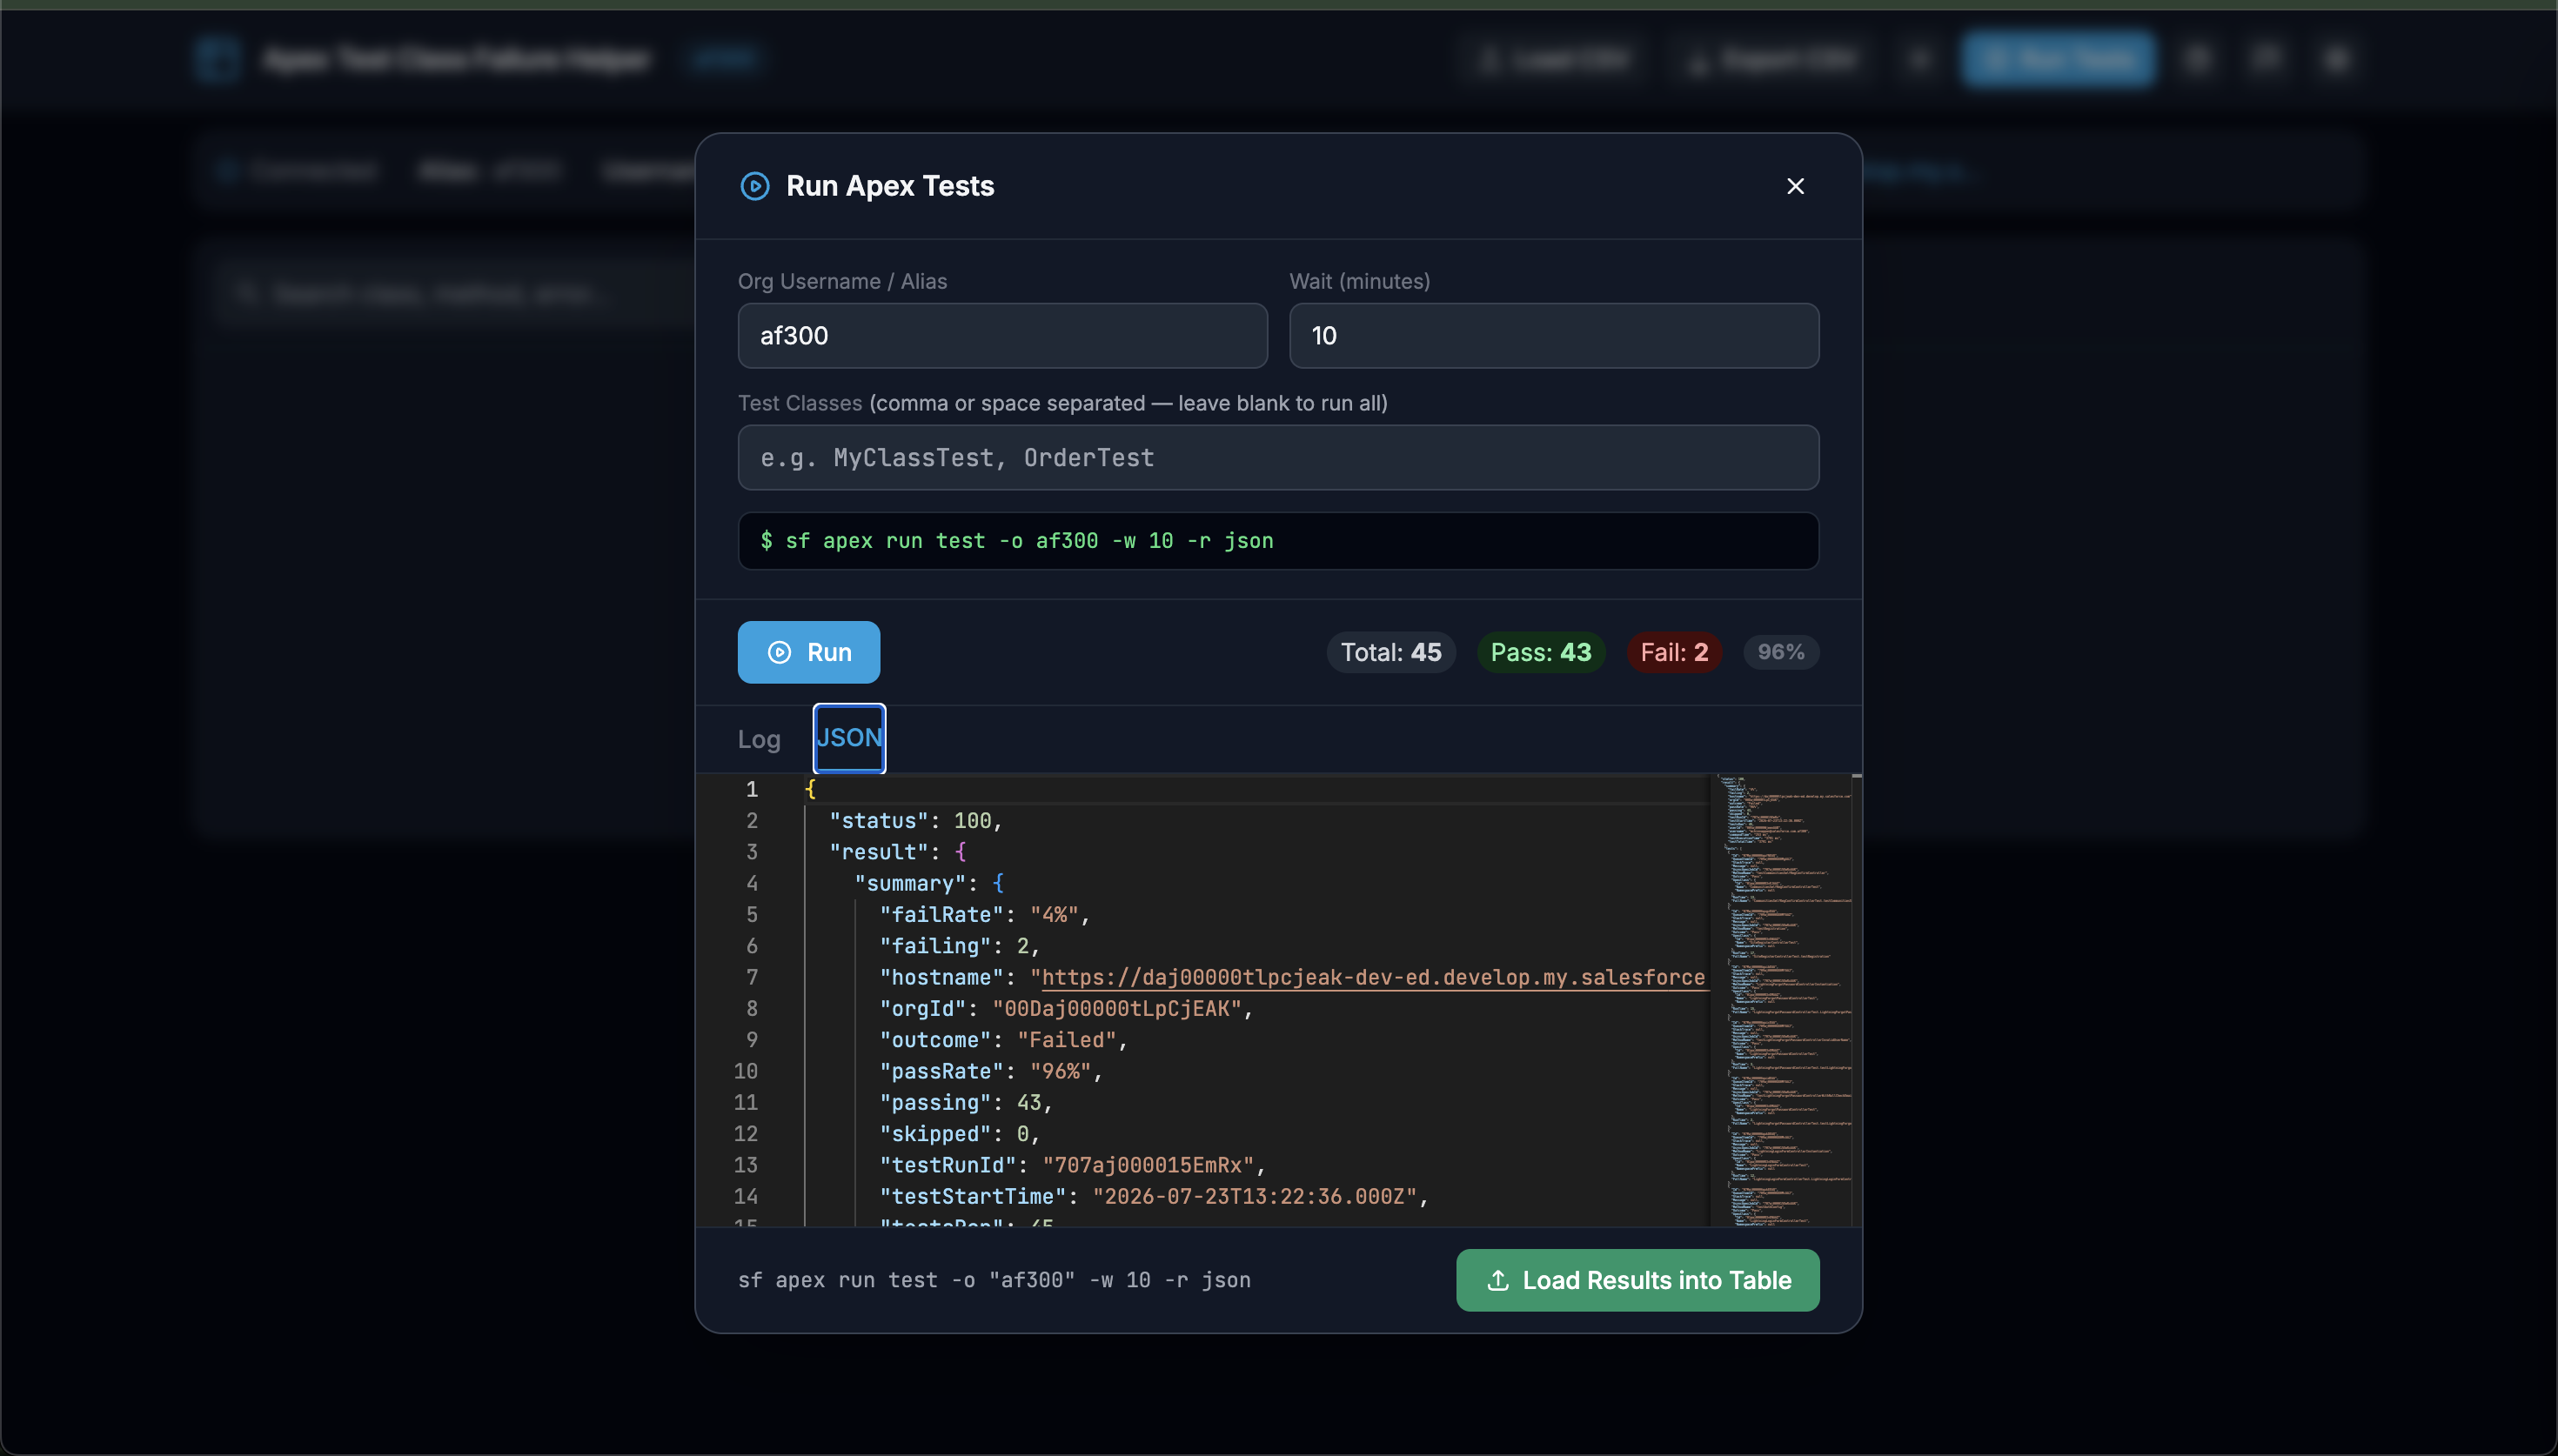Click the Run Apex Tests dialog title

tap(890, 186)
